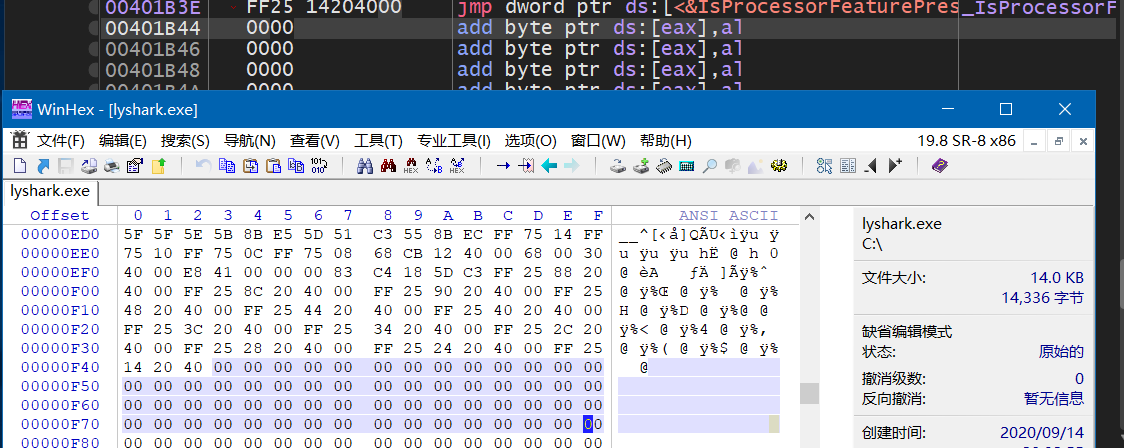This screenshot has height=448, width=1124.
Task: Click the yellow gear options icon
Action: click(x=778, y=166)
